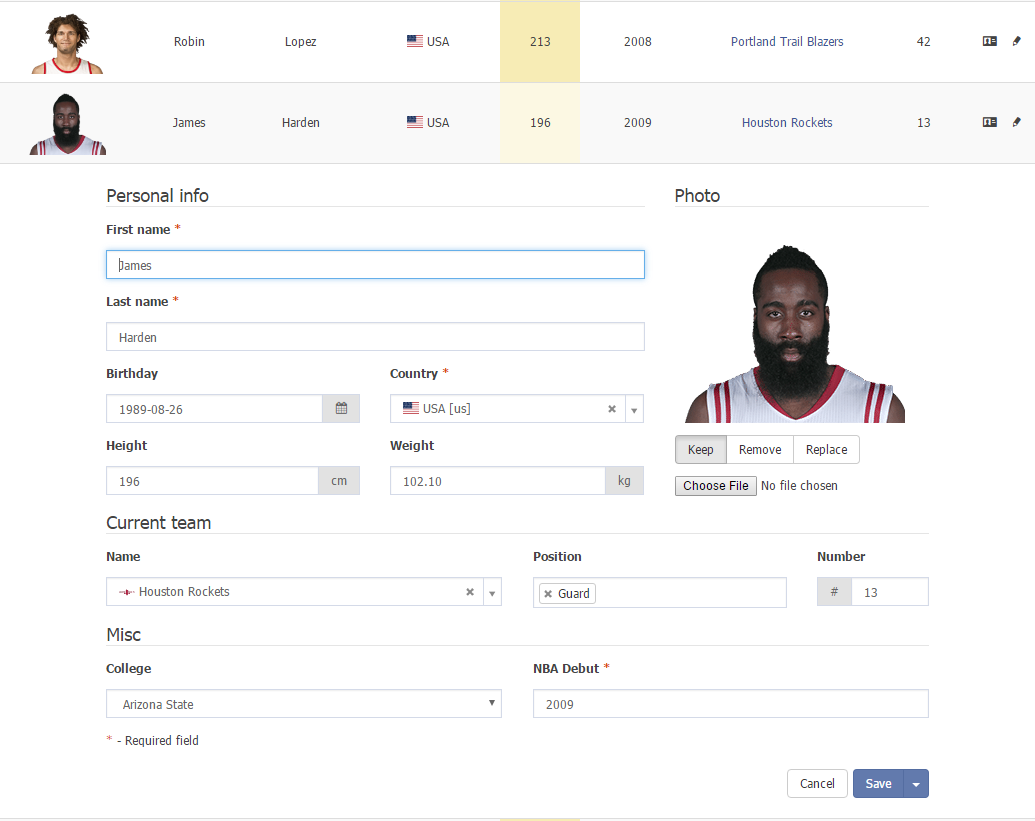This screenshot has width=1035, height=821.
Task: Open James Harden's view card icon
Action: [989, 123]
